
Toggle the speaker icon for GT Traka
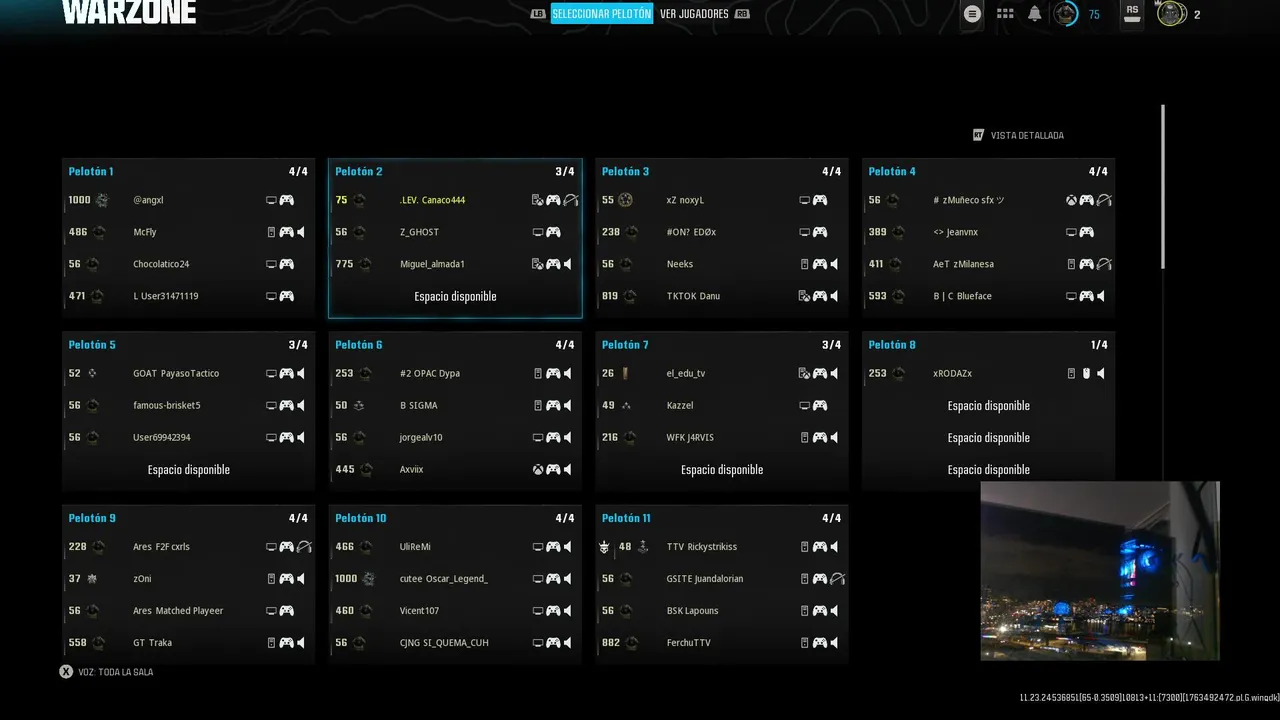pyautogui.click(x=301, y=643)
